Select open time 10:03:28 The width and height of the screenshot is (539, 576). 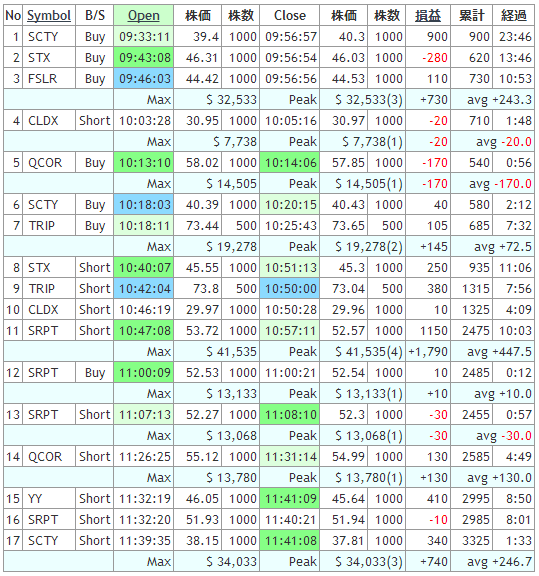pos(144,120)
